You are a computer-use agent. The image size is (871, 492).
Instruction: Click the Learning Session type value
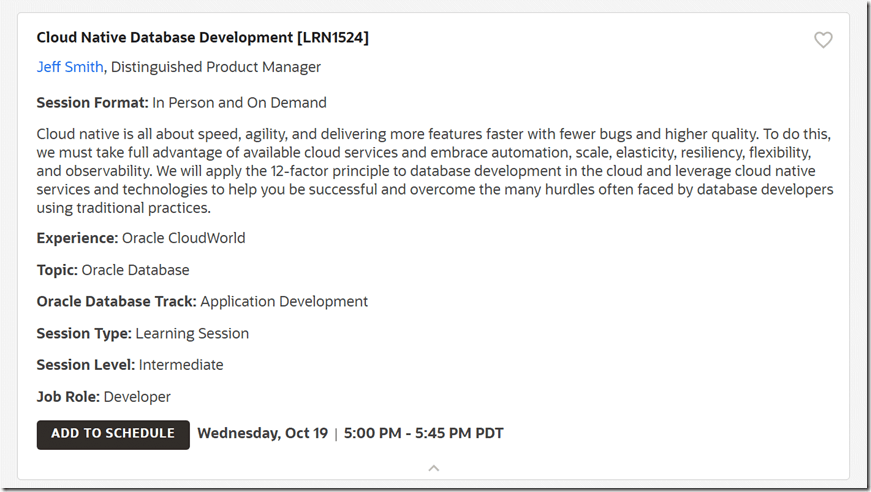[x=192, y=333]
